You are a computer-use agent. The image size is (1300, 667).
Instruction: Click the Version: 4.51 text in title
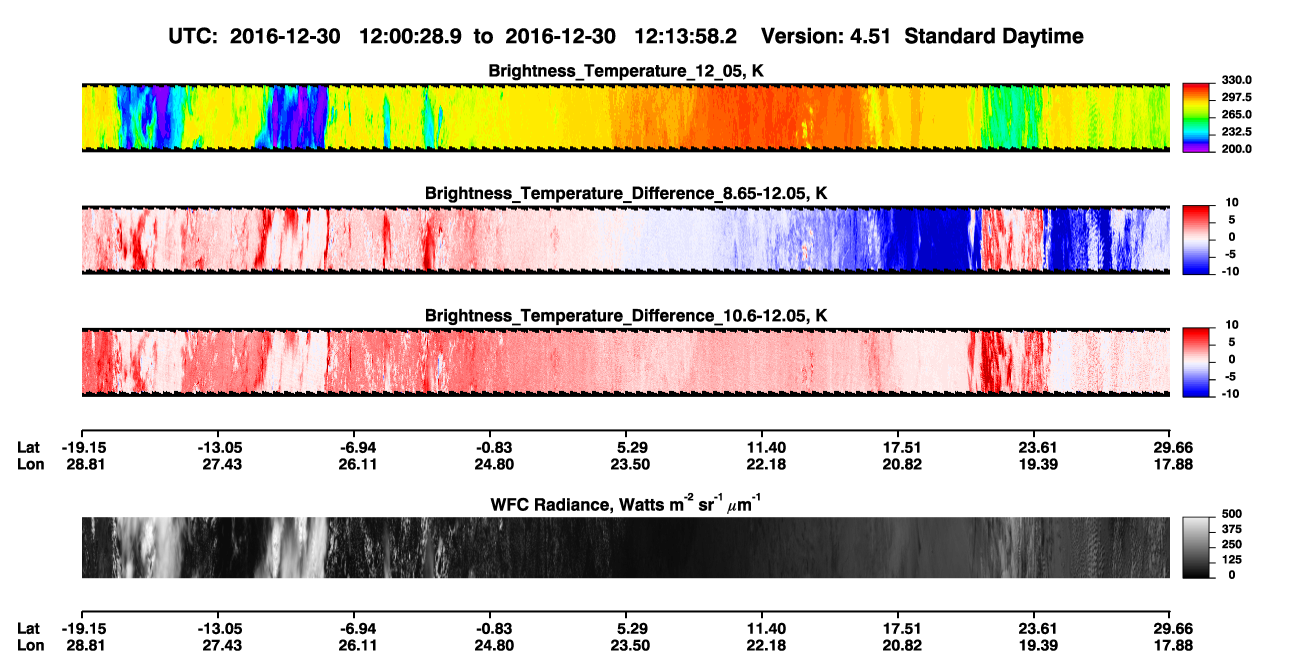point(828,36)
